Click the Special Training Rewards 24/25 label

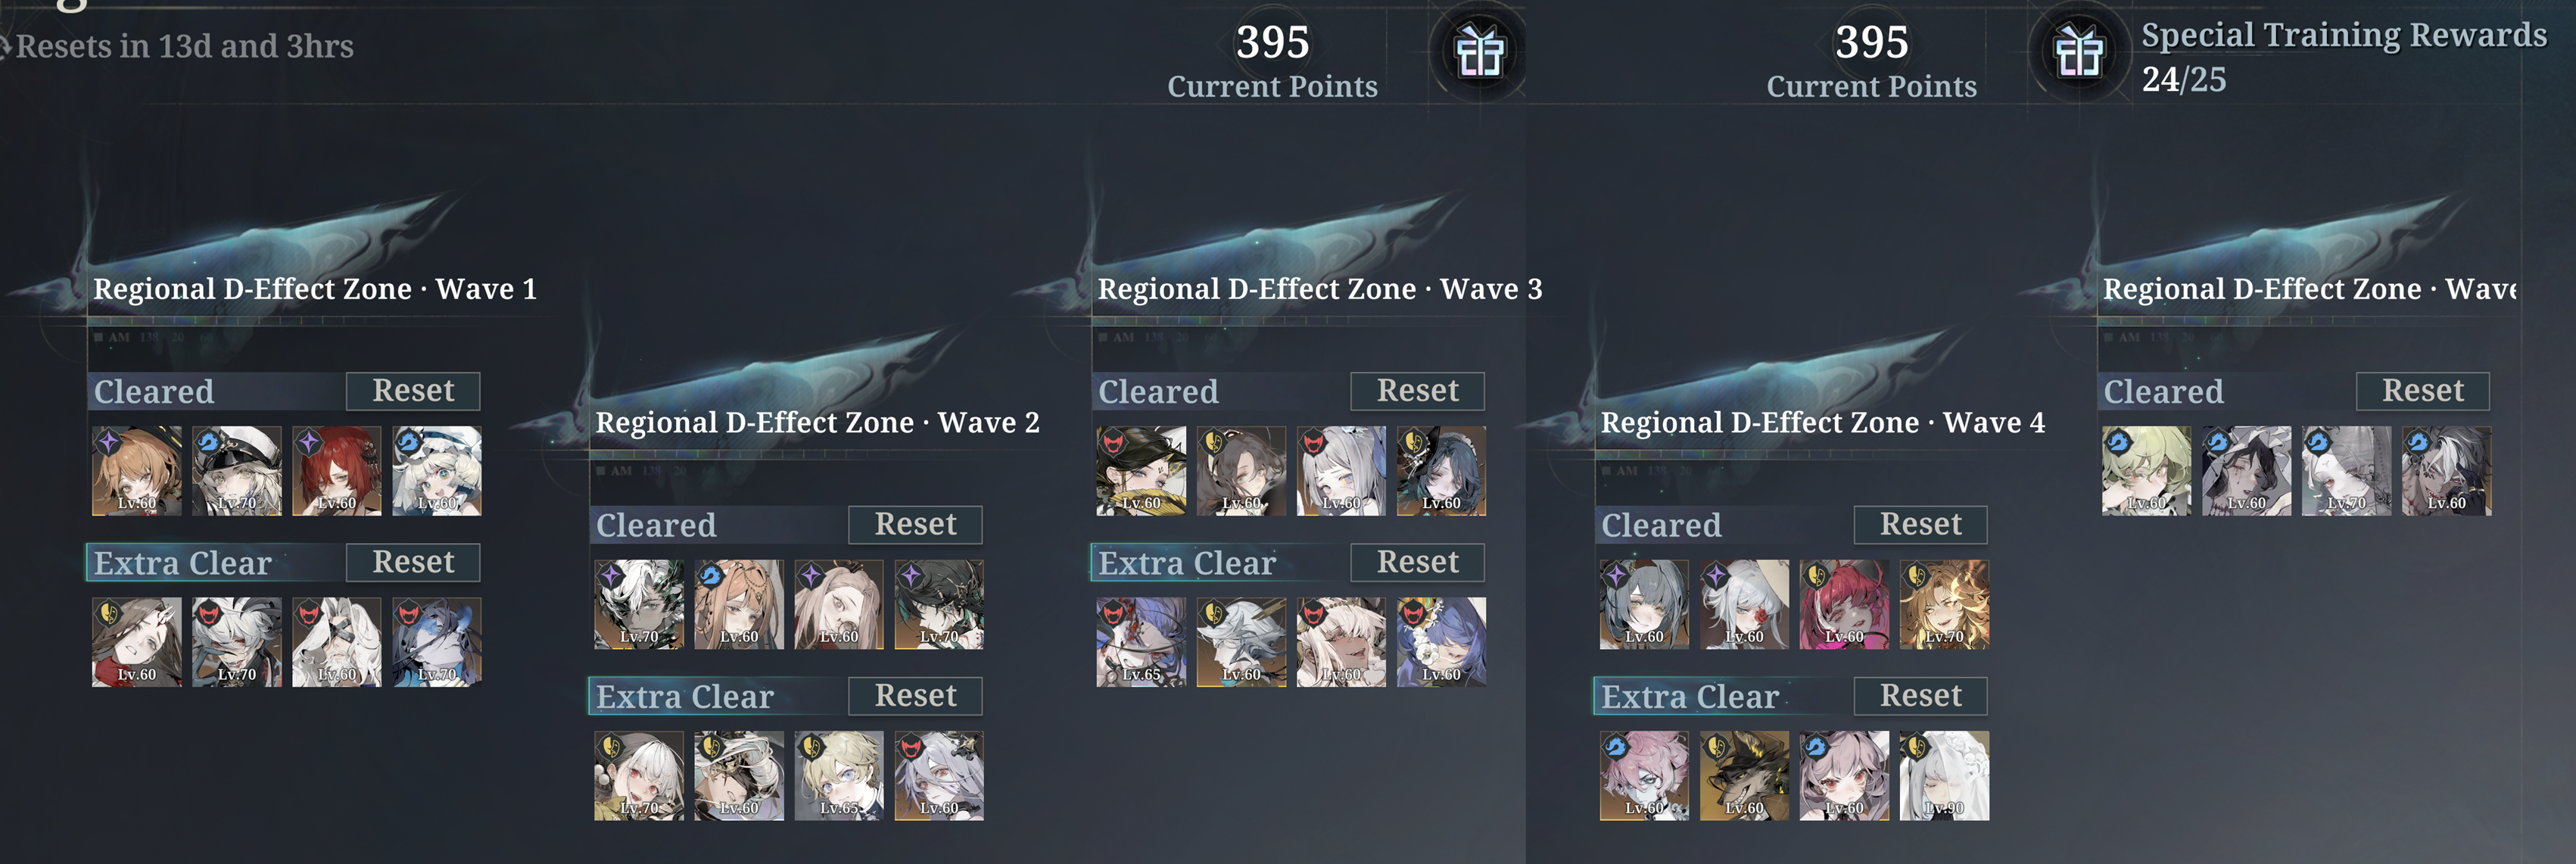pyautogui.click(x=2343, y=57)
